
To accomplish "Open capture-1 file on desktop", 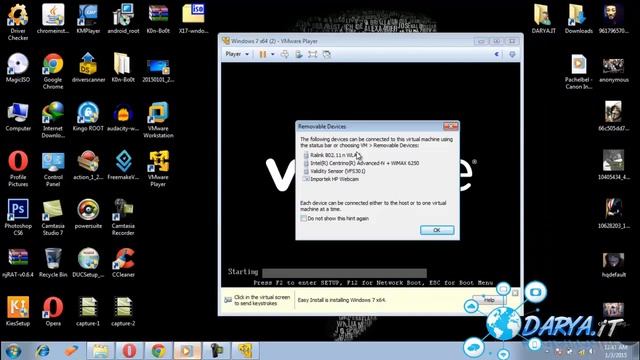I will 88,312.
